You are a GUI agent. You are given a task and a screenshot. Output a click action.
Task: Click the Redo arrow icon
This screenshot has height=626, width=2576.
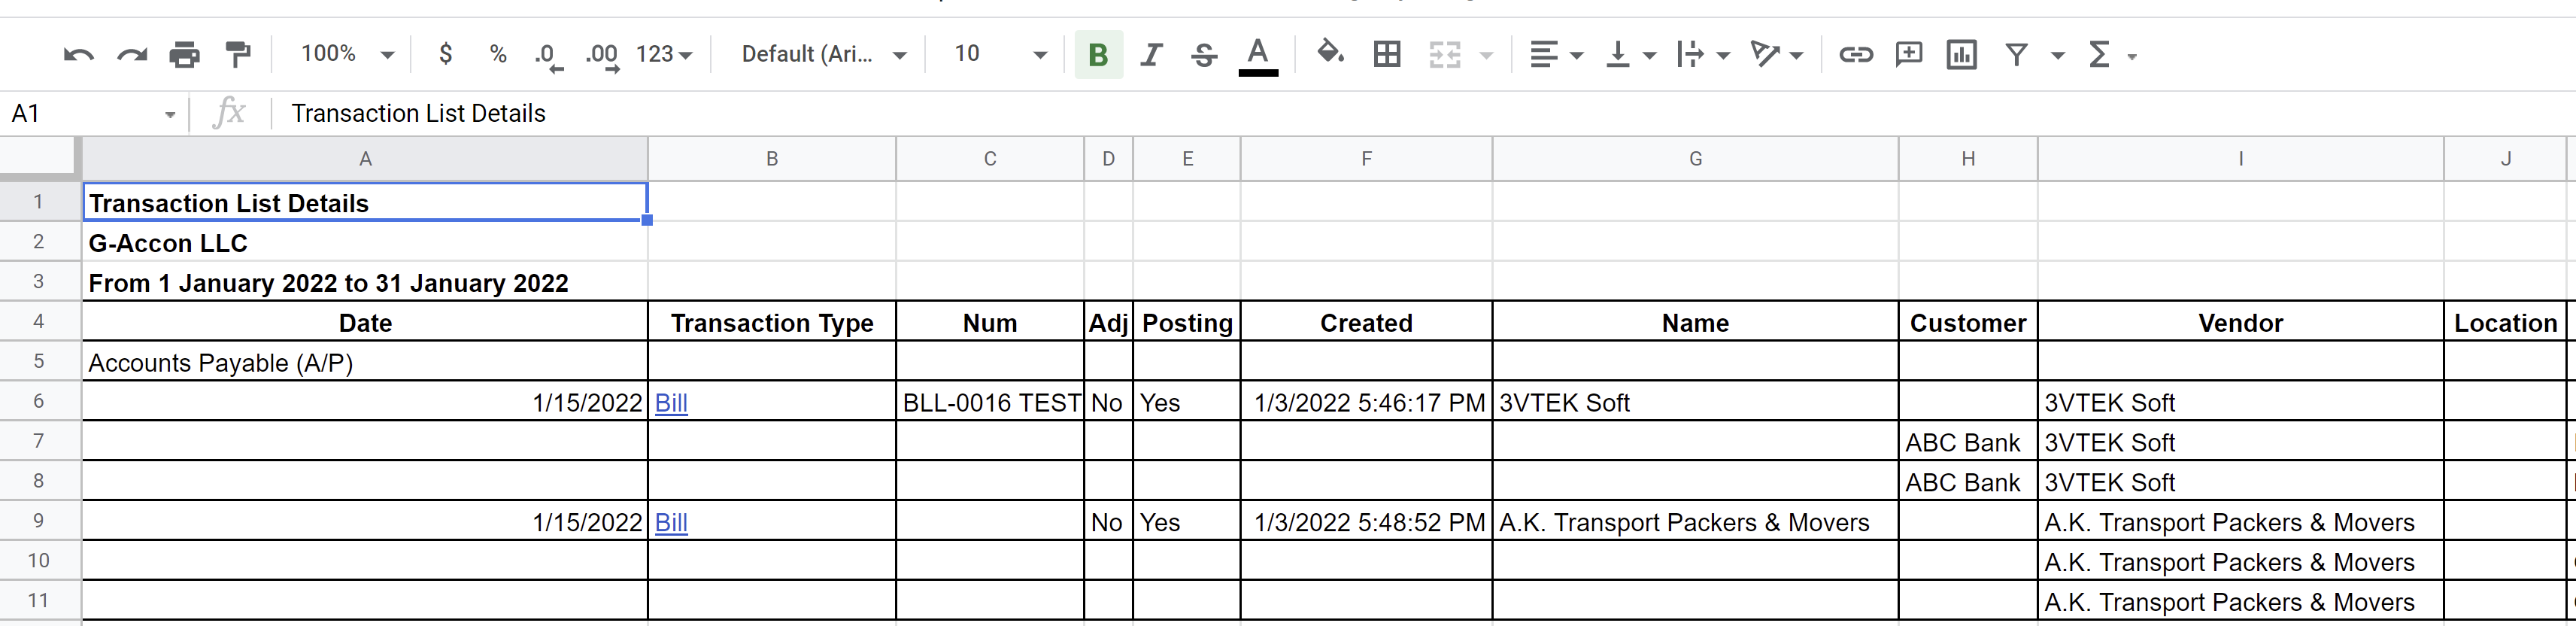(132, 54)
